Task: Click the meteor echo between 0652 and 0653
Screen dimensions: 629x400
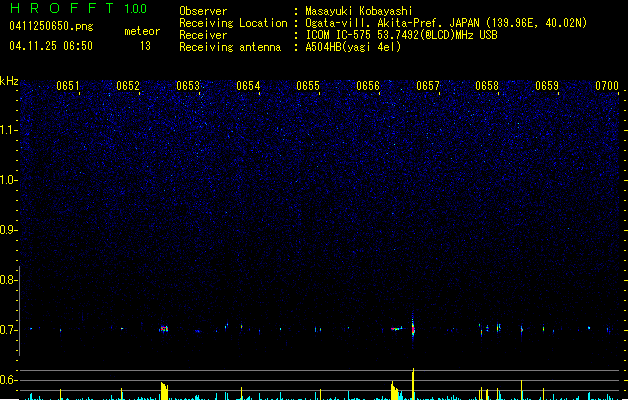Action: point(164,329)
